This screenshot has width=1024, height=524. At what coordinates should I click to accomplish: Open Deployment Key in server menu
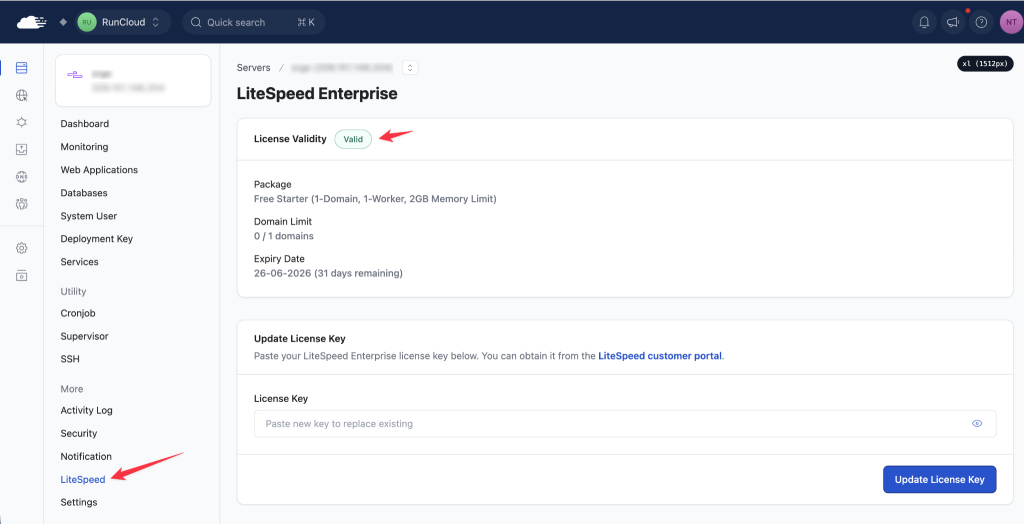97,238
